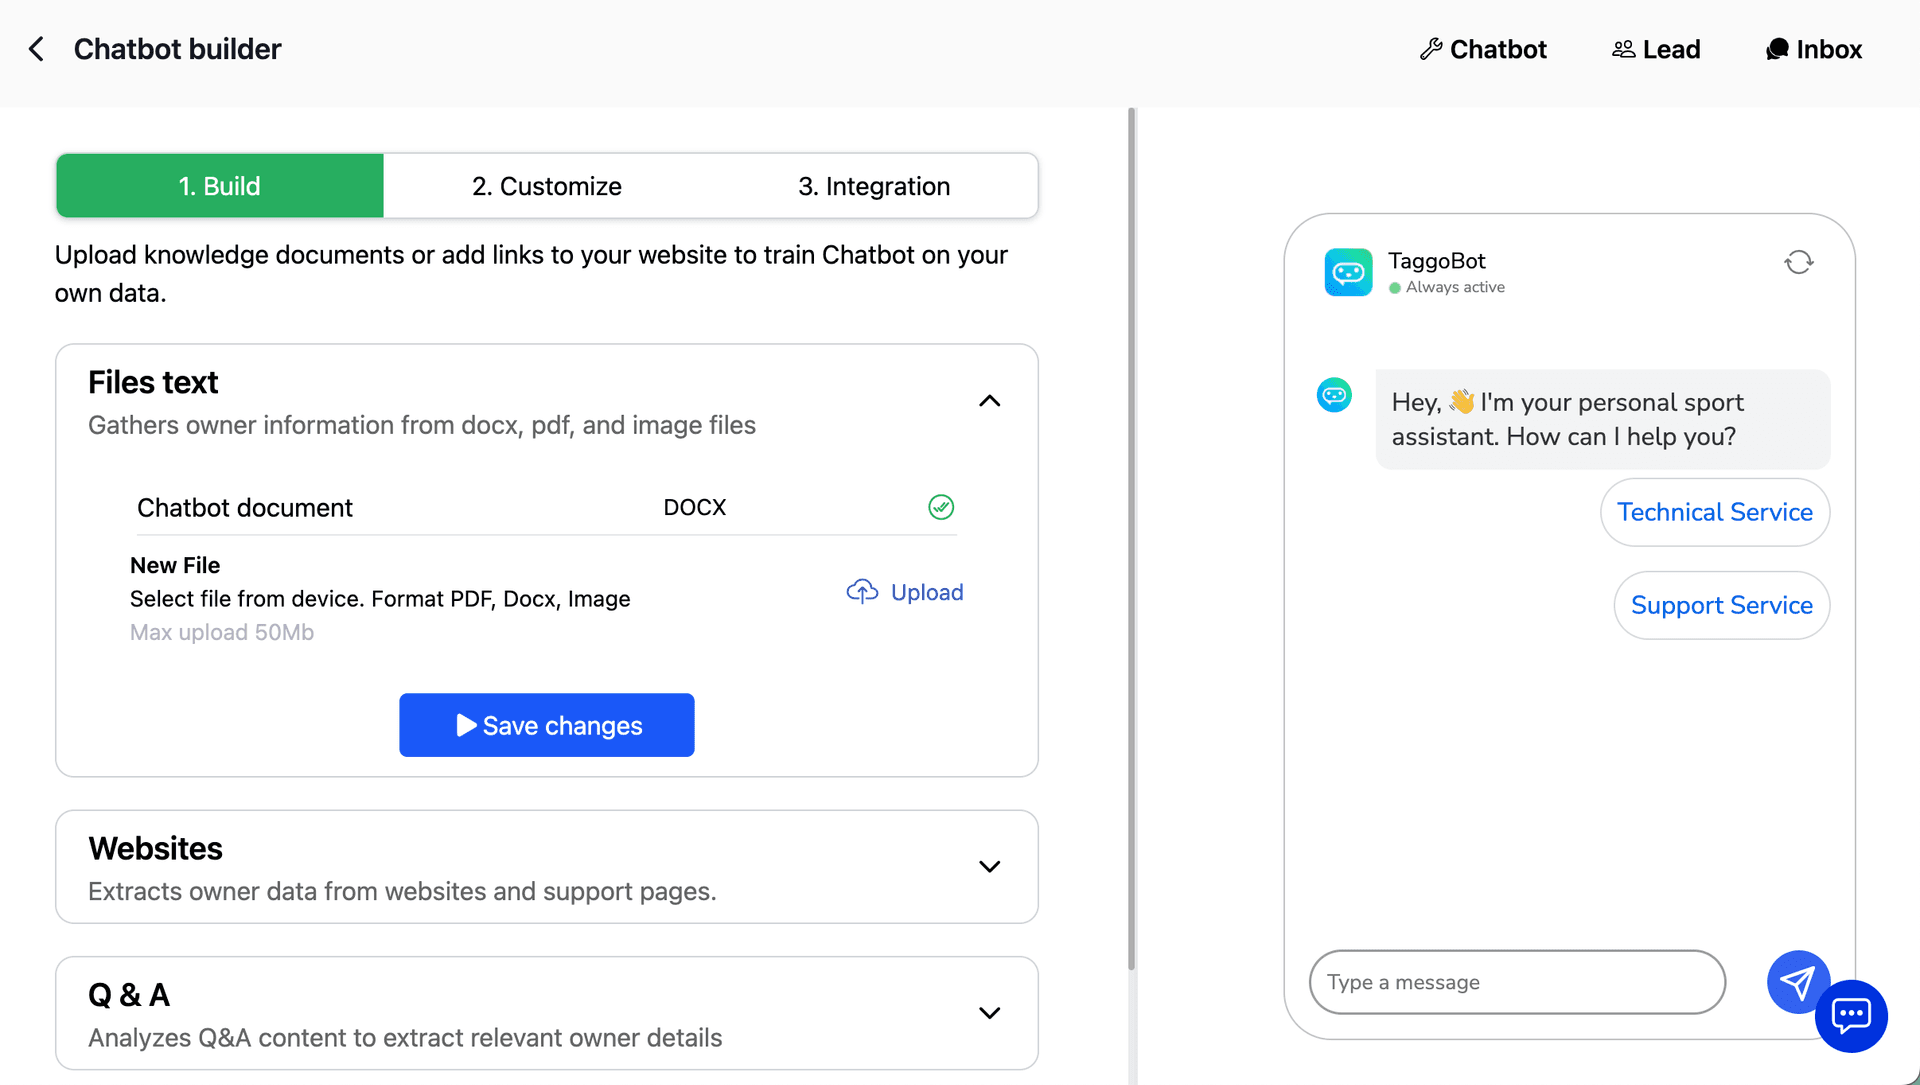
Task: Click the Save changes button
Action: coord(546,725)
